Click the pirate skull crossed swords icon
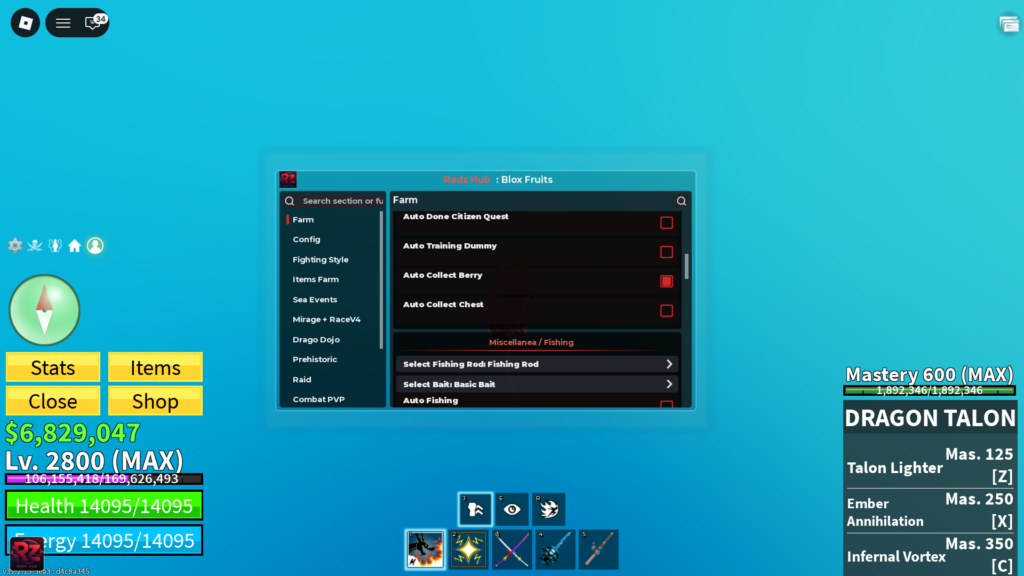The height and width of the screenshot is (576, 1024). [35, 246]
